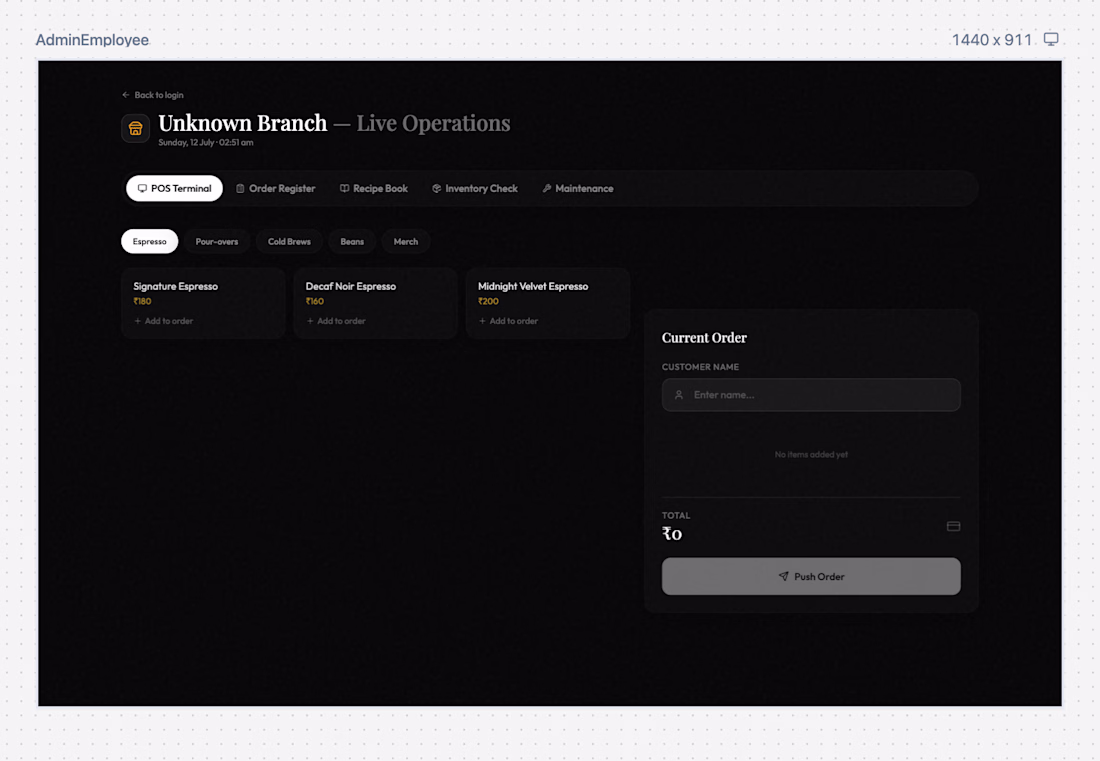Click the back arrow icon beside Back to login
Viewport: 1100px width, 761px height.
[126, 95]
